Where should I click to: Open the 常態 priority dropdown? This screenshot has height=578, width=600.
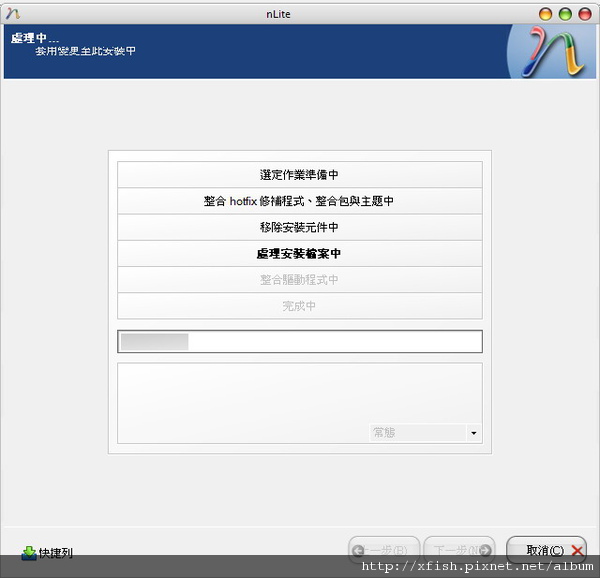click(425, 433)
